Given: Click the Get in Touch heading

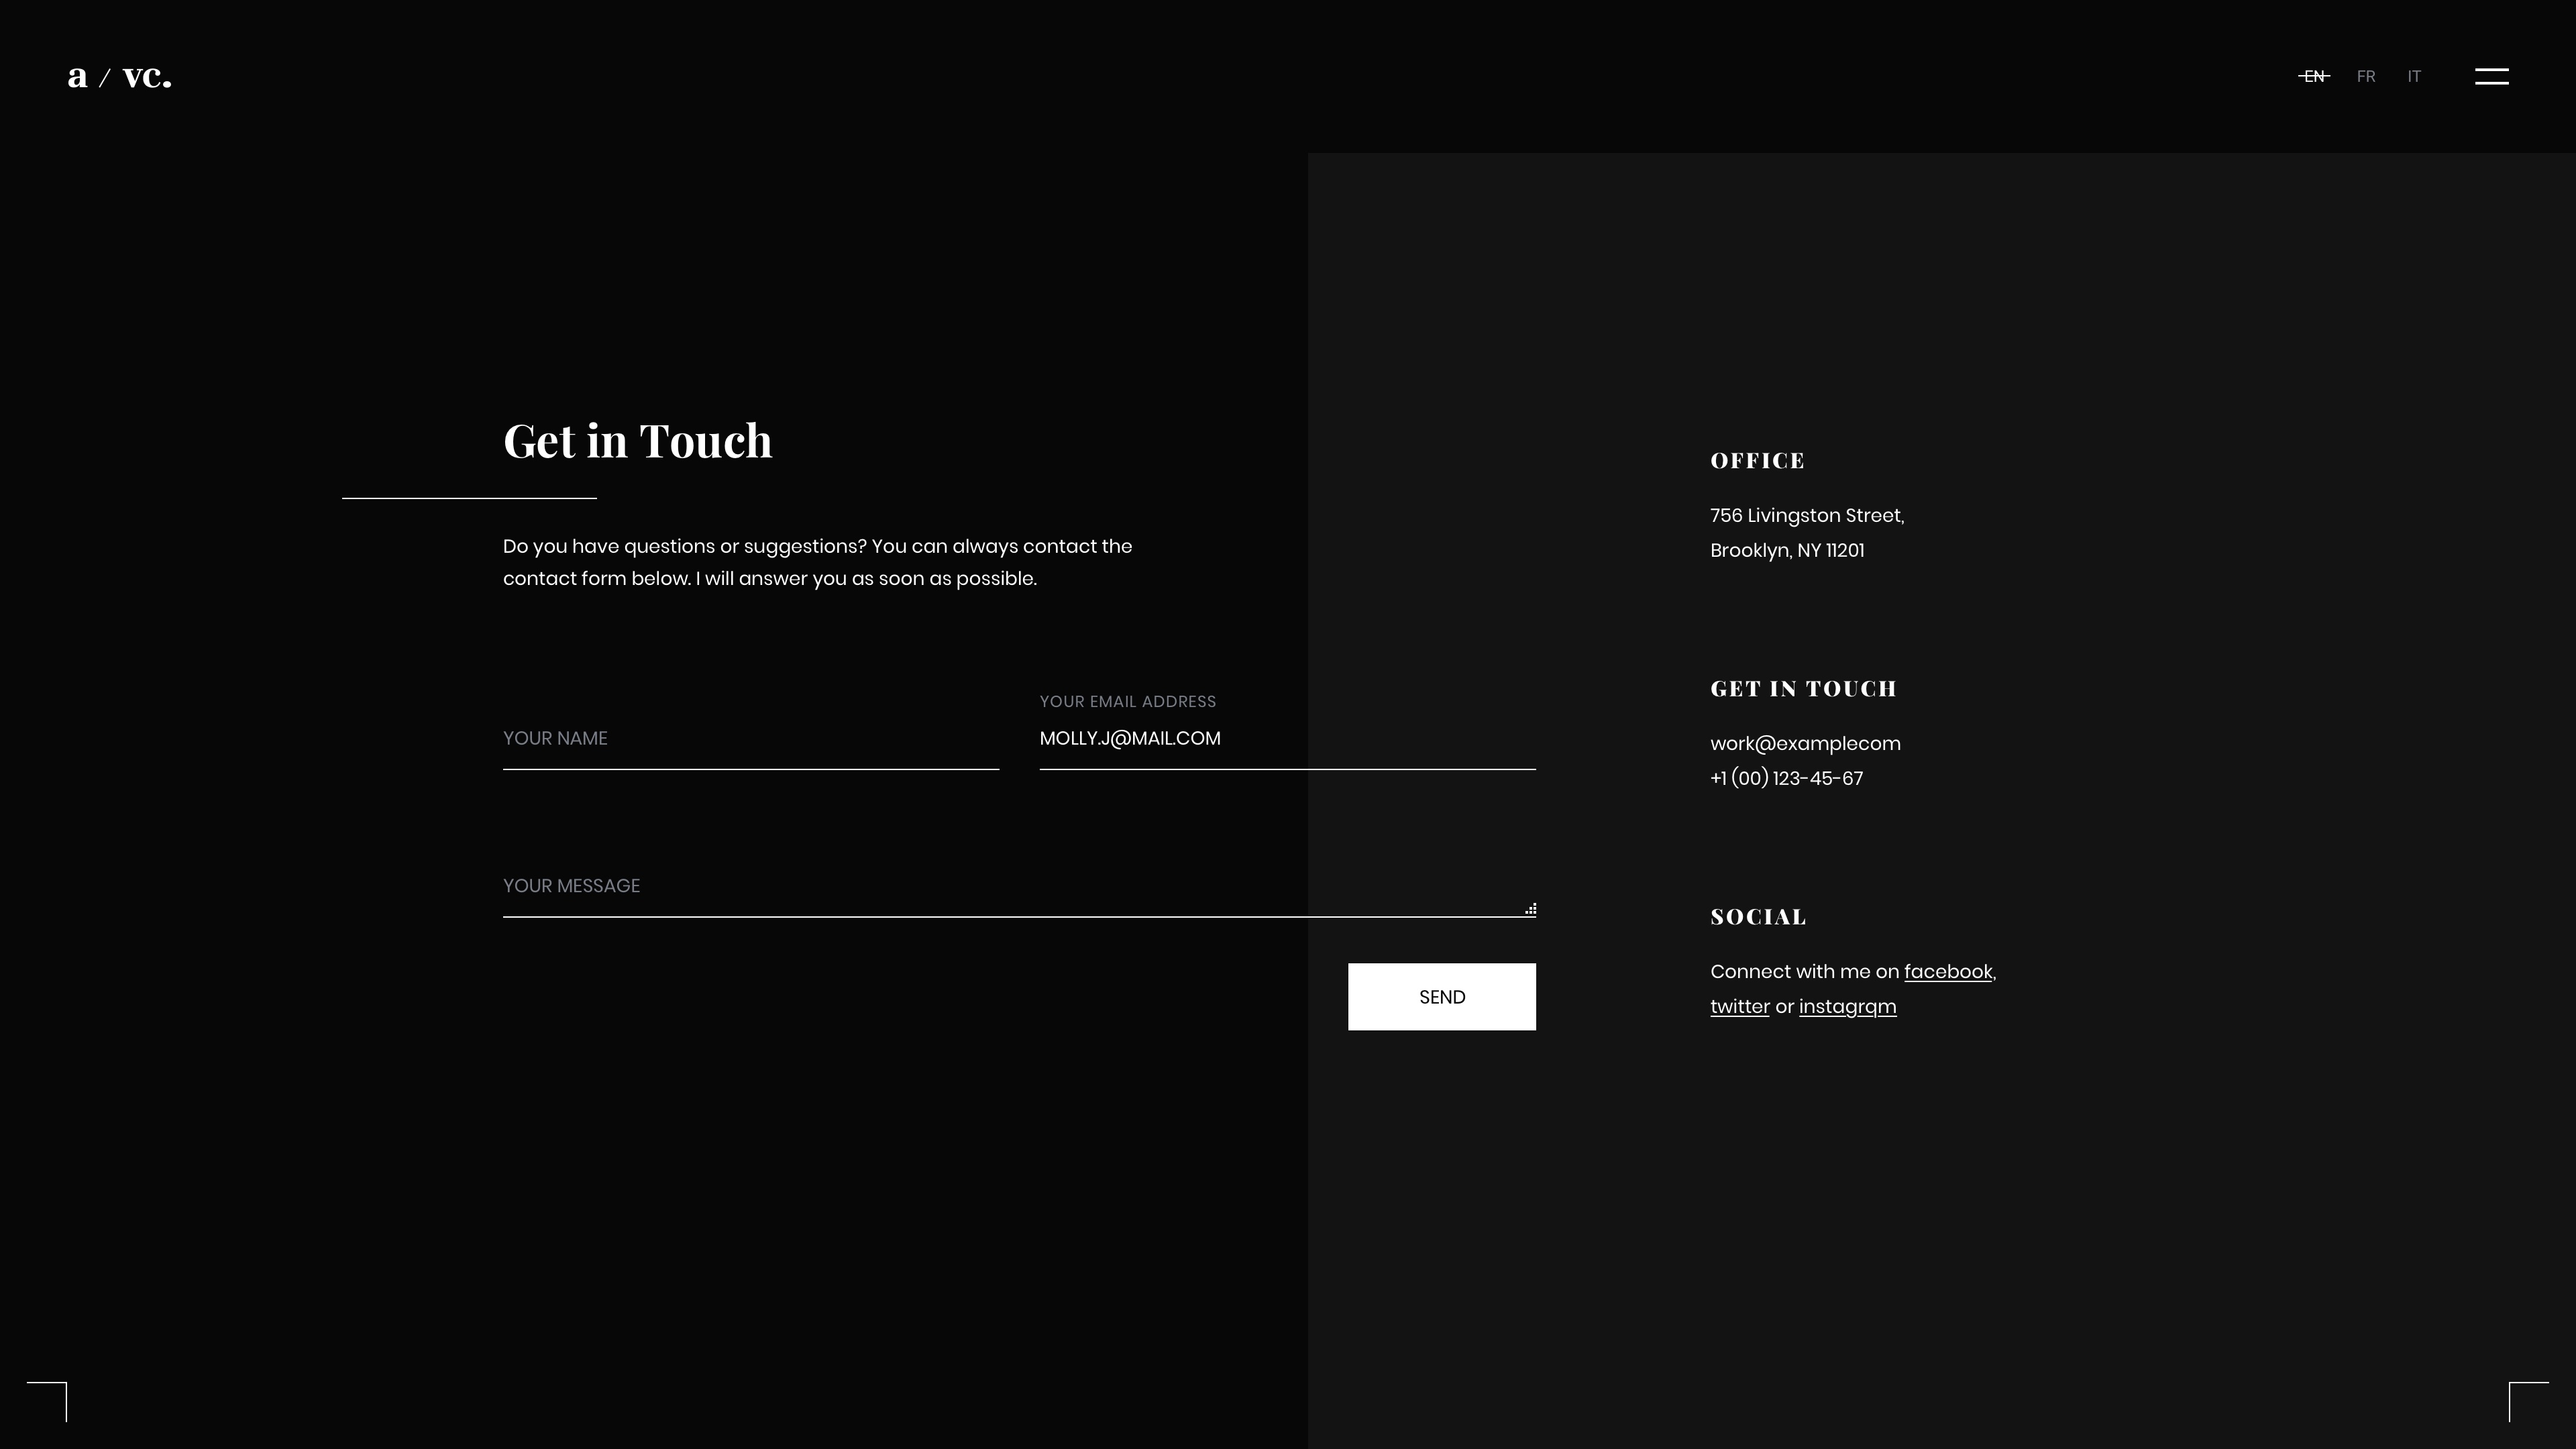Looking at the screenshot, I should click(637, 441).
